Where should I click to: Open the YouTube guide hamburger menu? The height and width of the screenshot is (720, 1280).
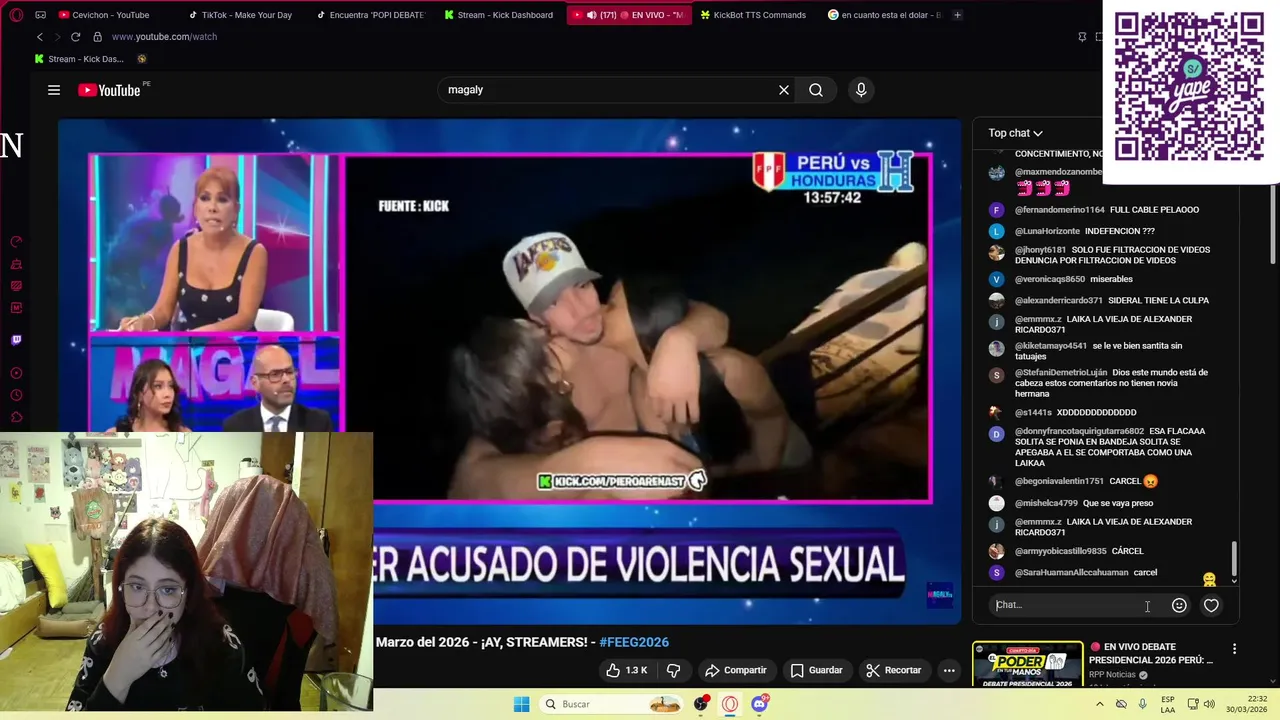54,90
